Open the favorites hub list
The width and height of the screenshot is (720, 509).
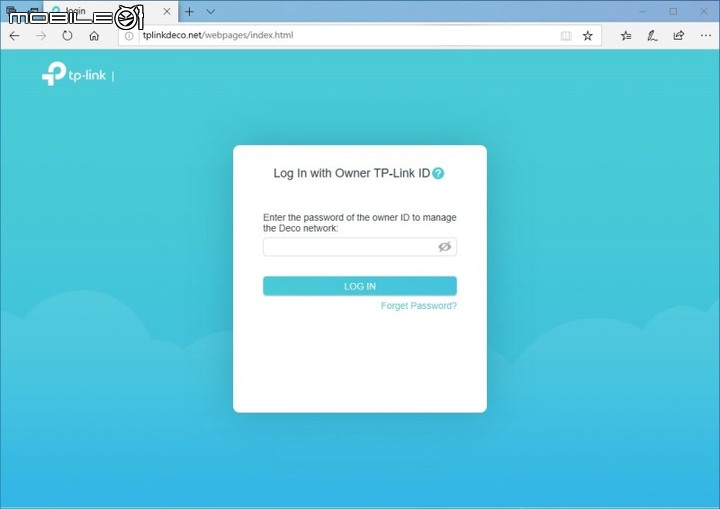[626, 35]
